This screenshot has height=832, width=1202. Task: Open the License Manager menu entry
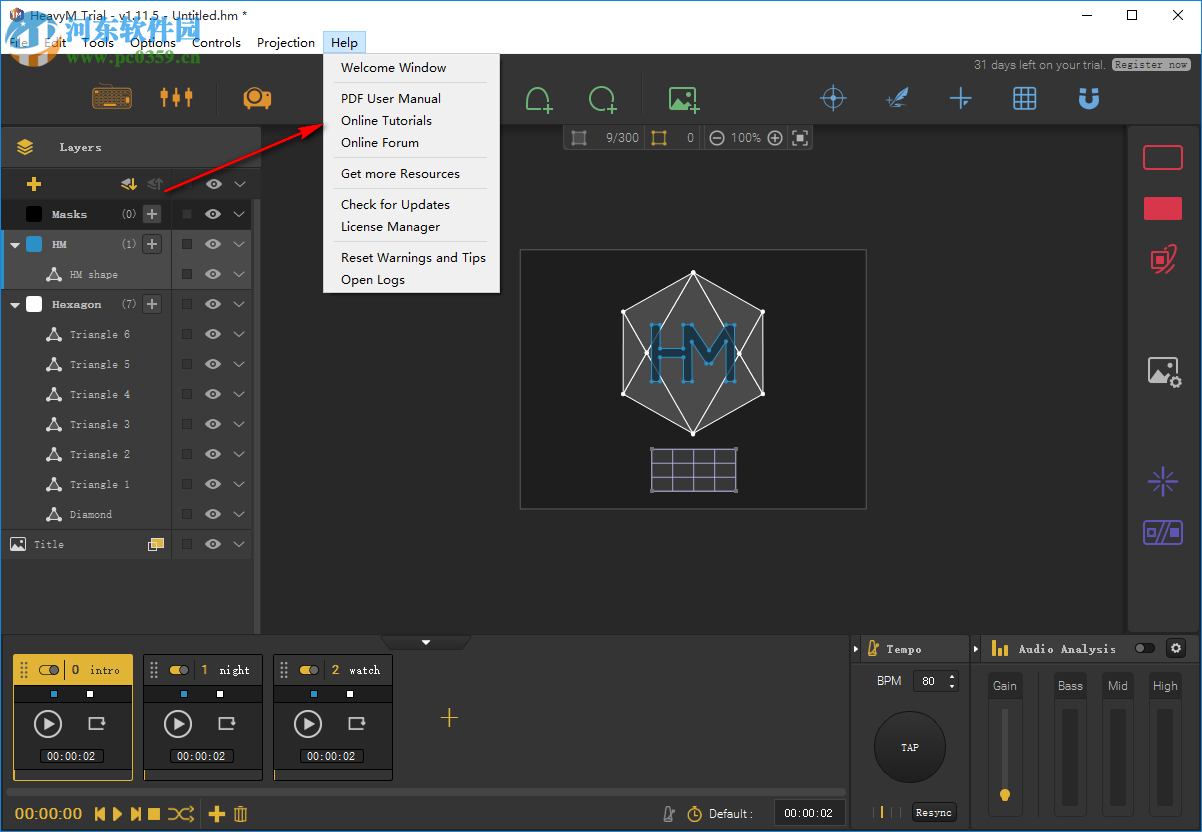pos(390,226)
